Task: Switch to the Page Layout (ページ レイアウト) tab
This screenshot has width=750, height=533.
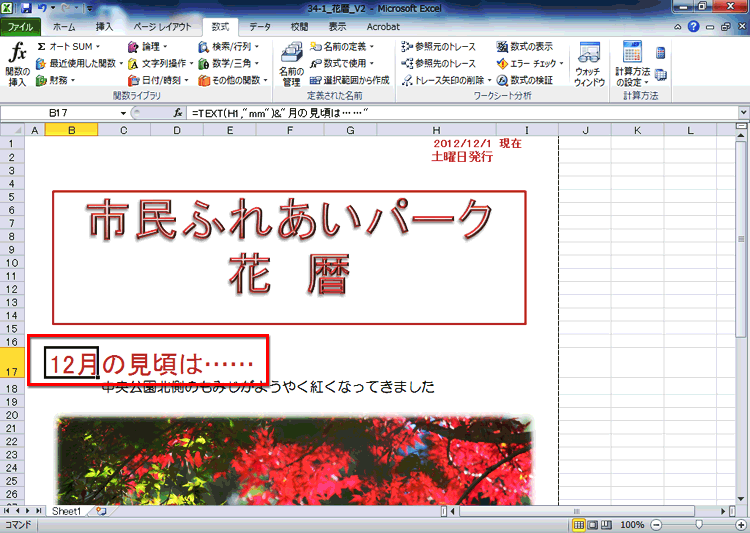Action: 162,27
